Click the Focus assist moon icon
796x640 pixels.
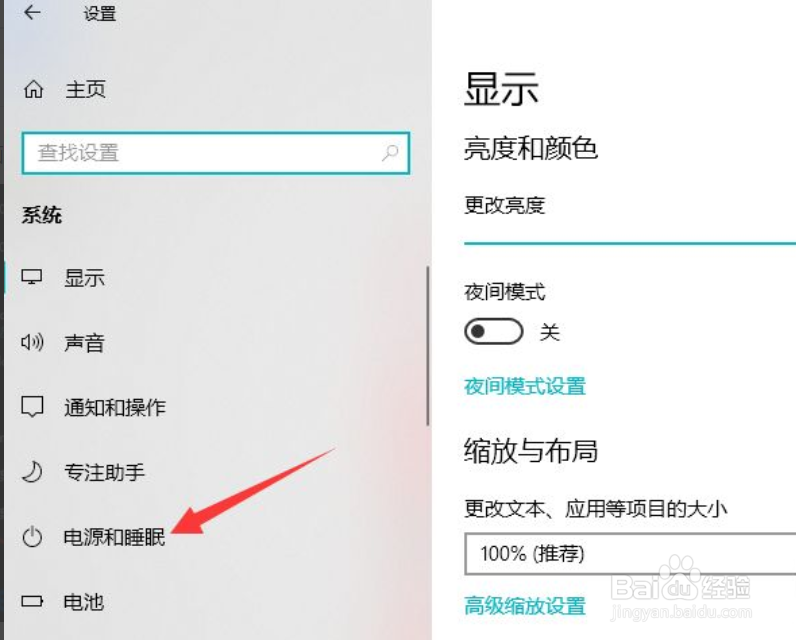[x=32, y=472]
